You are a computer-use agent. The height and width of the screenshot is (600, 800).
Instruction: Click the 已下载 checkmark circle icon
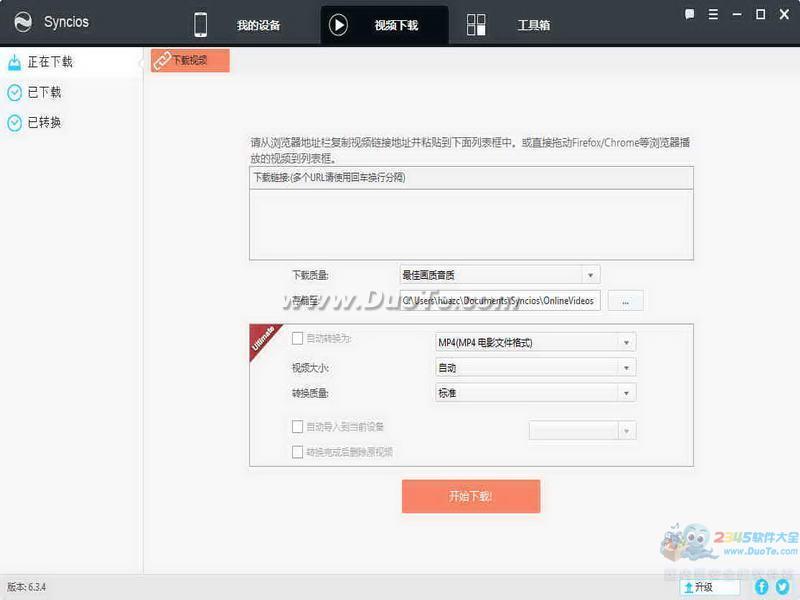coord(14,92)
